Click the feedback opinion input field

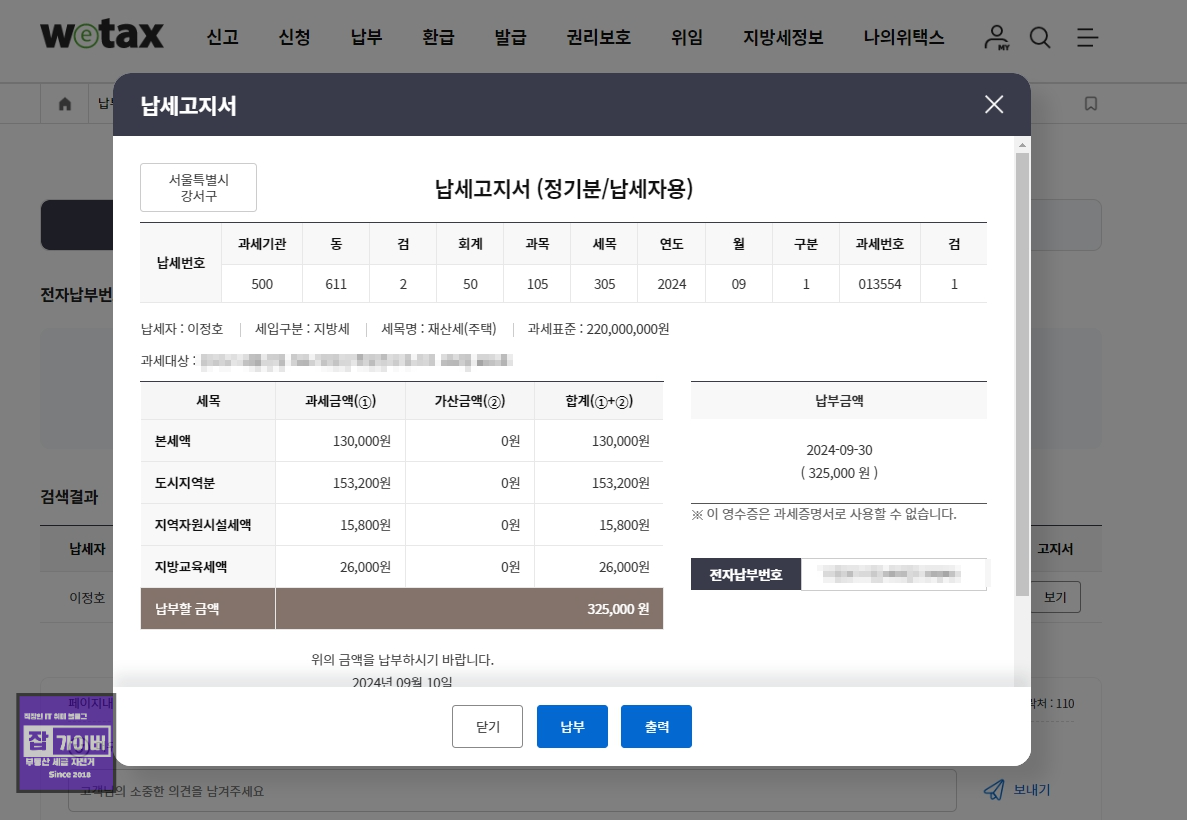point(512,790)
